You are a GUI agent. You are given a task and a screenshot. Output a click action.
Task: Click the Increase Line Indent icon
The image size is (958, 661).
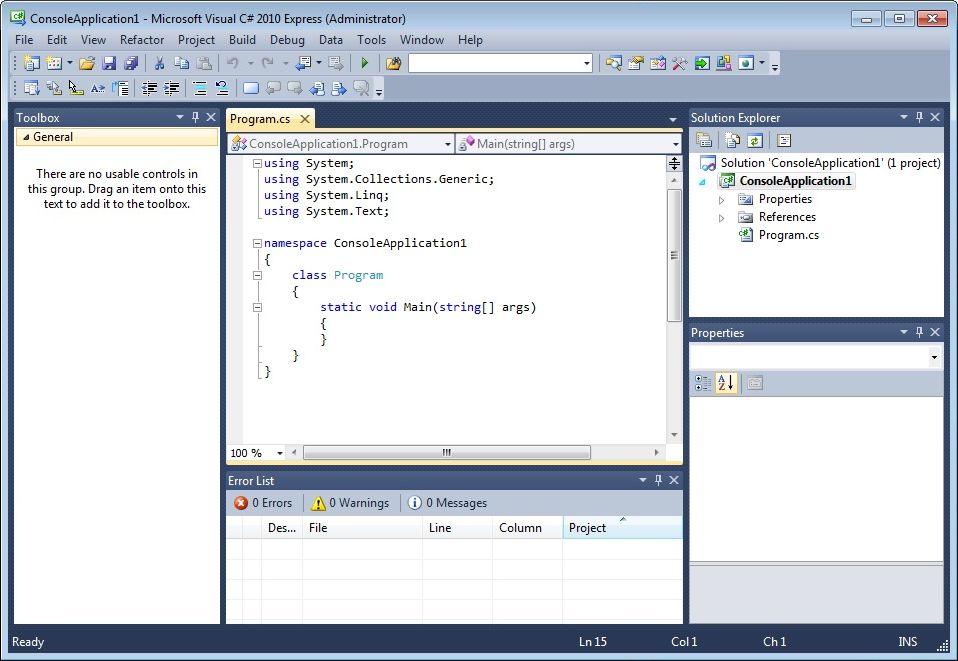(x=172, y=89)
